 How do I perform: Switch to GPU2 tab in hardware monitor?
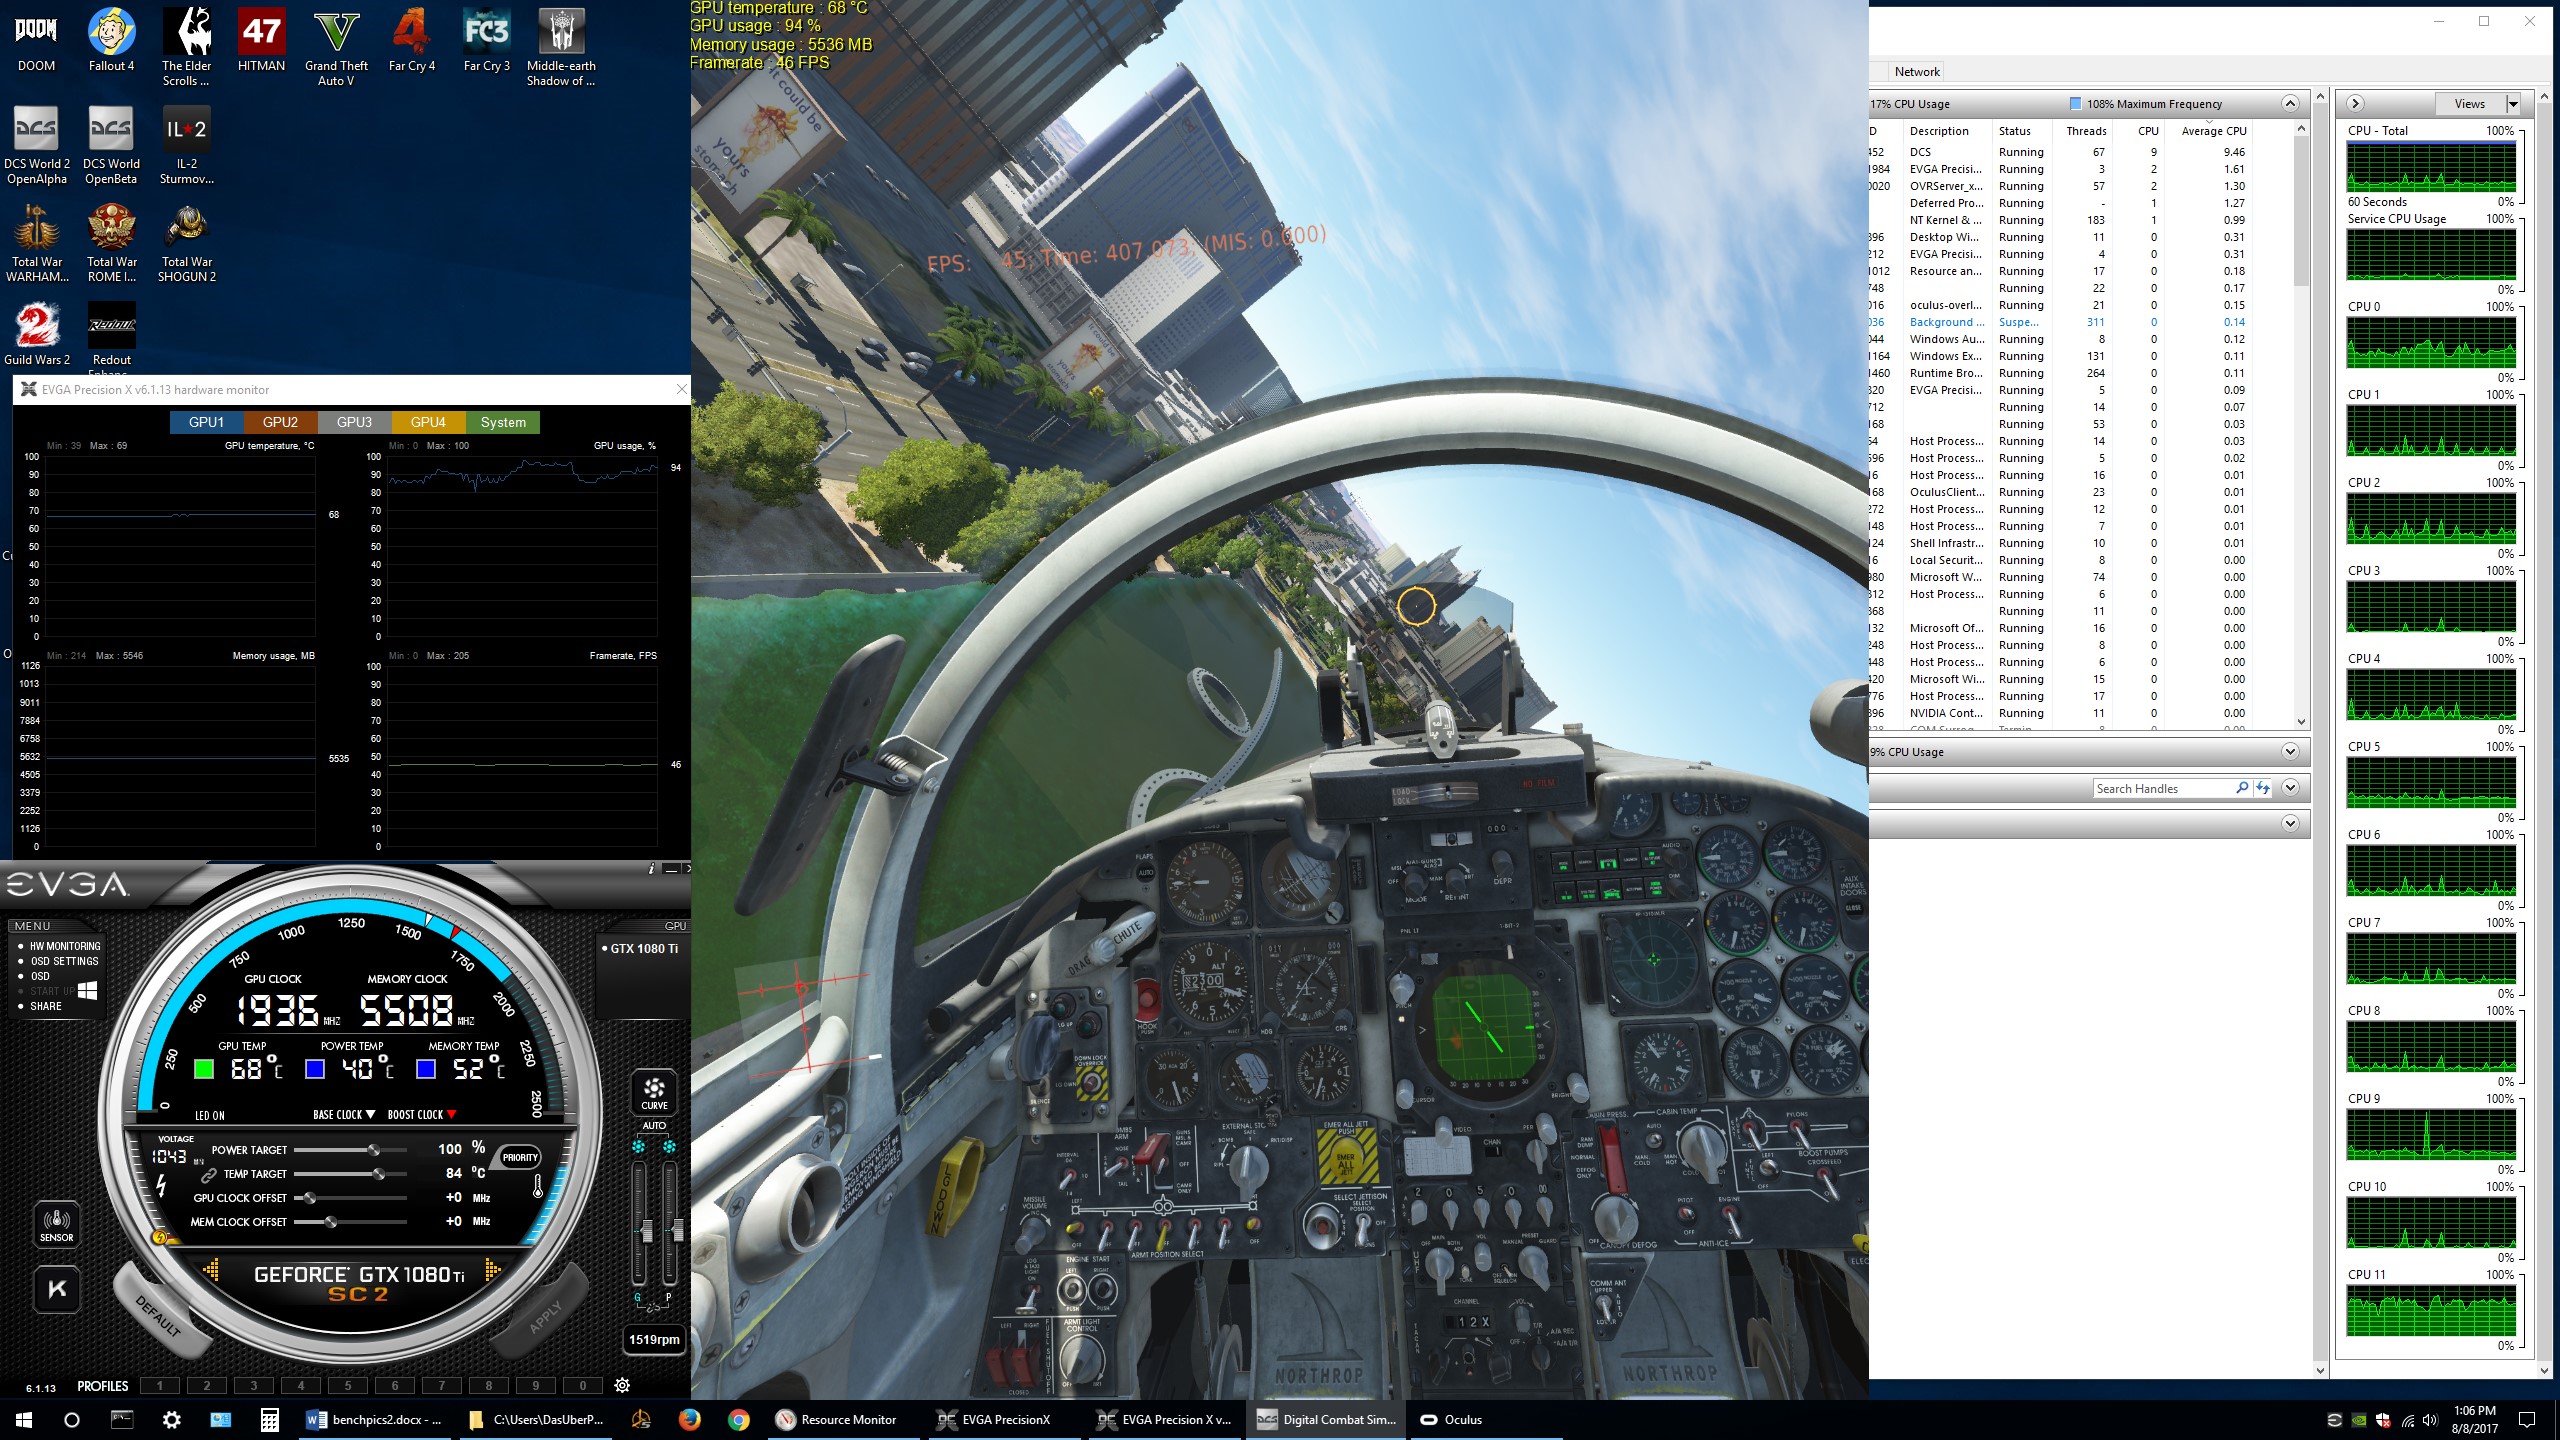pos(281,422)
